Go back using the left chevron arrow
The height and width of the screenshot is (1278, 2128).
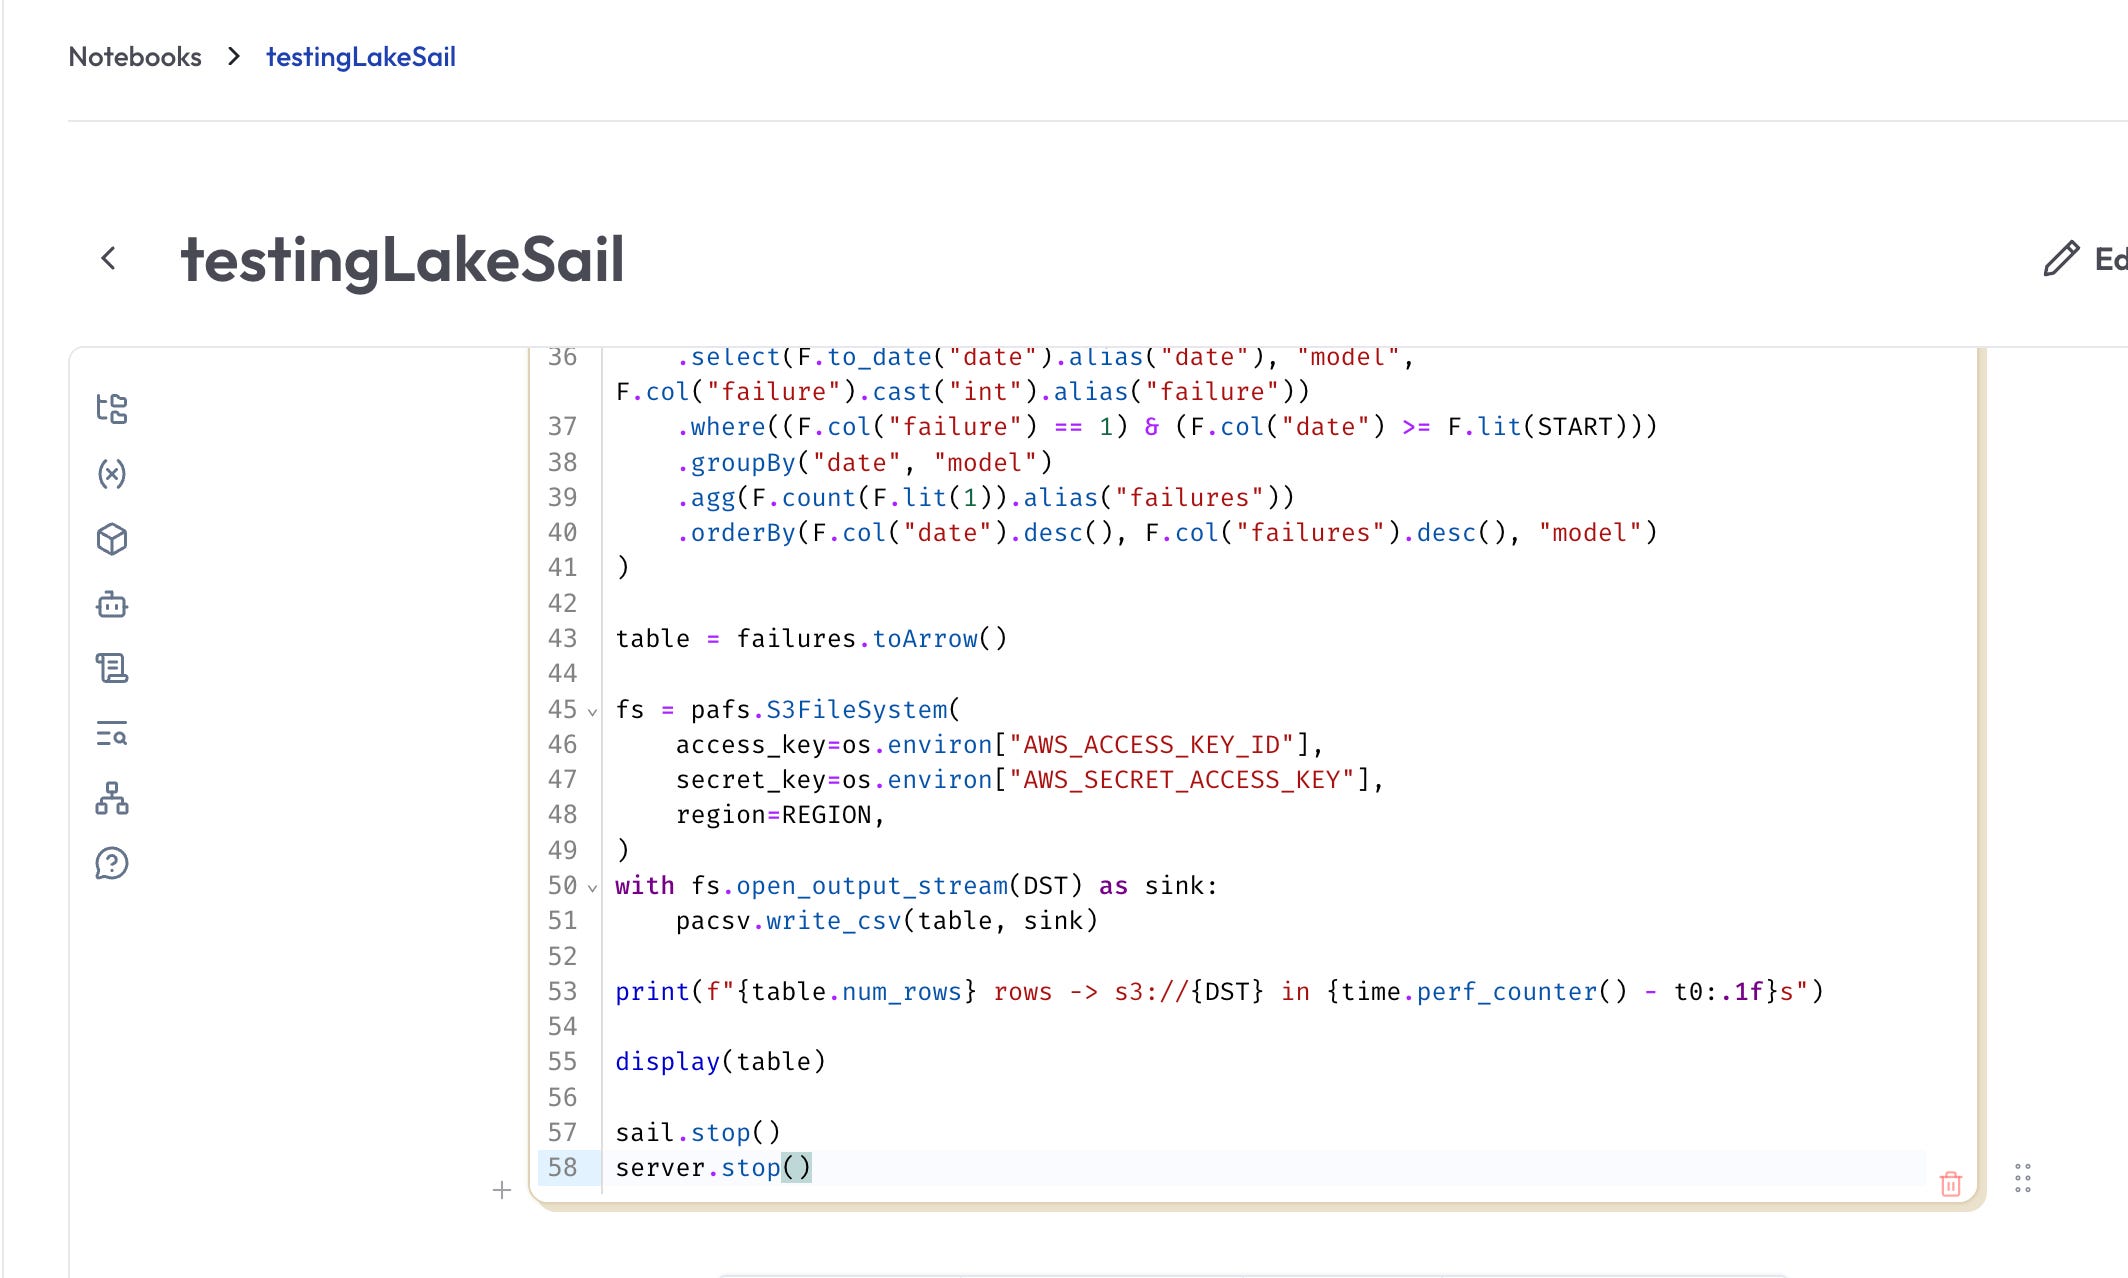click(x=109, y=259)
